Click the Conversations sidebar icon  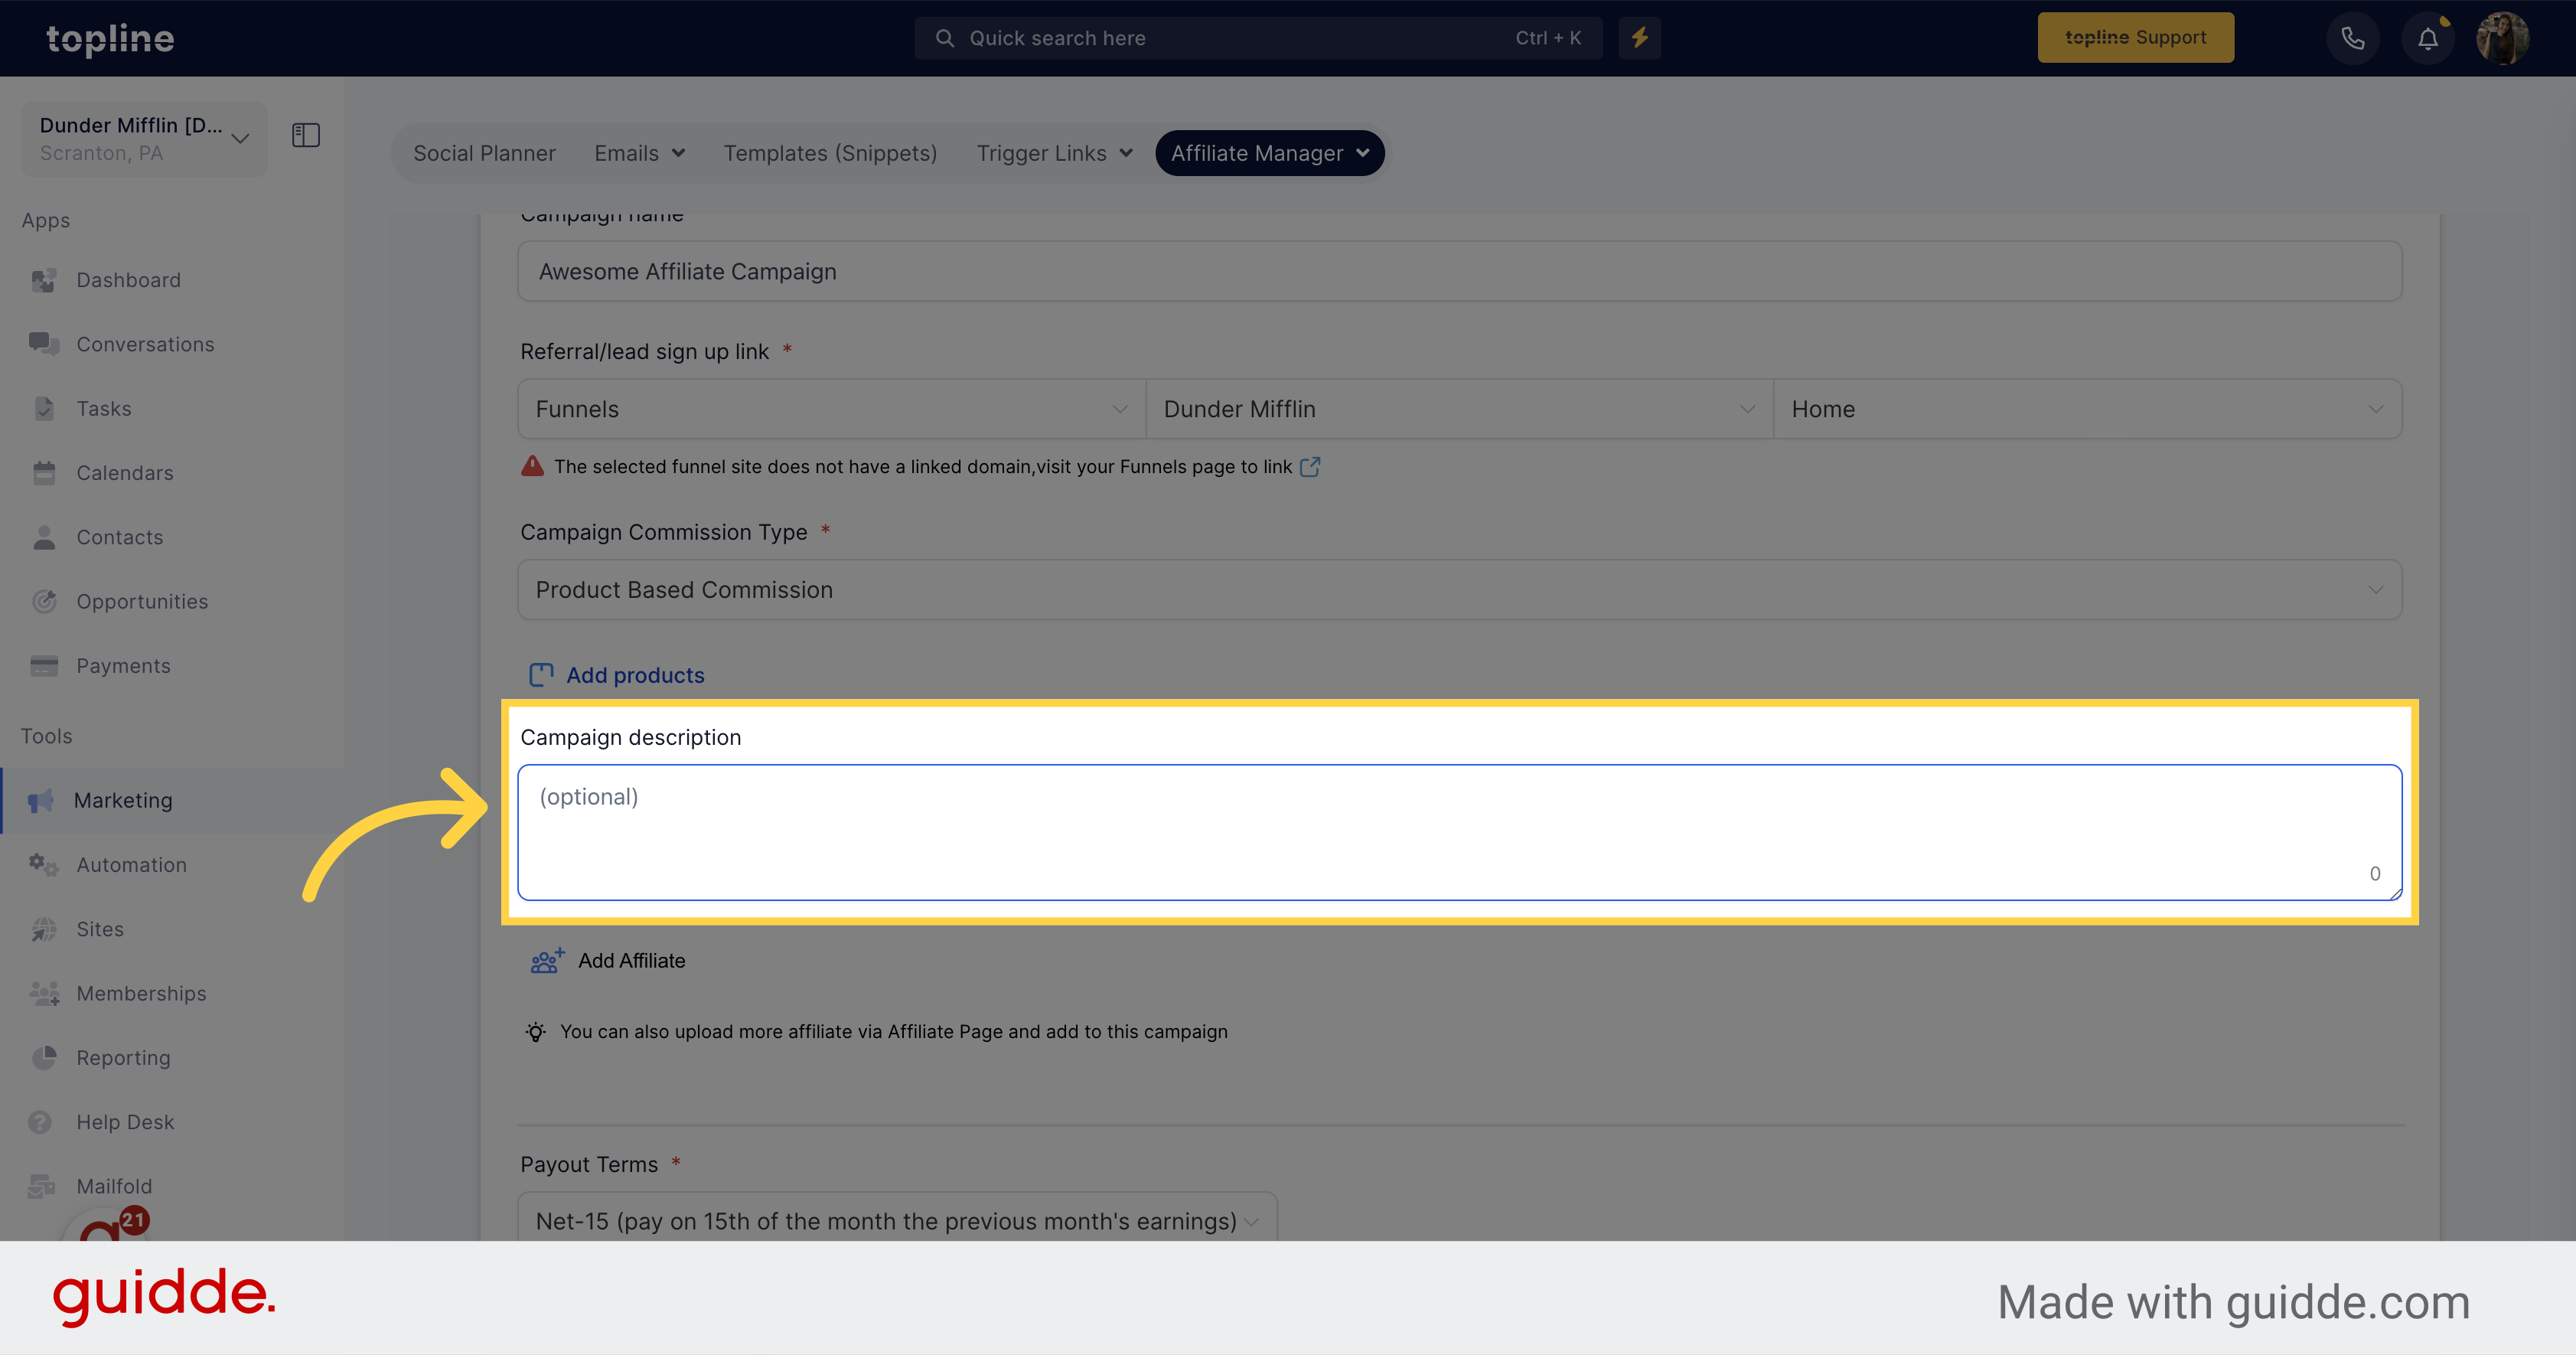[x=43, y=343]
